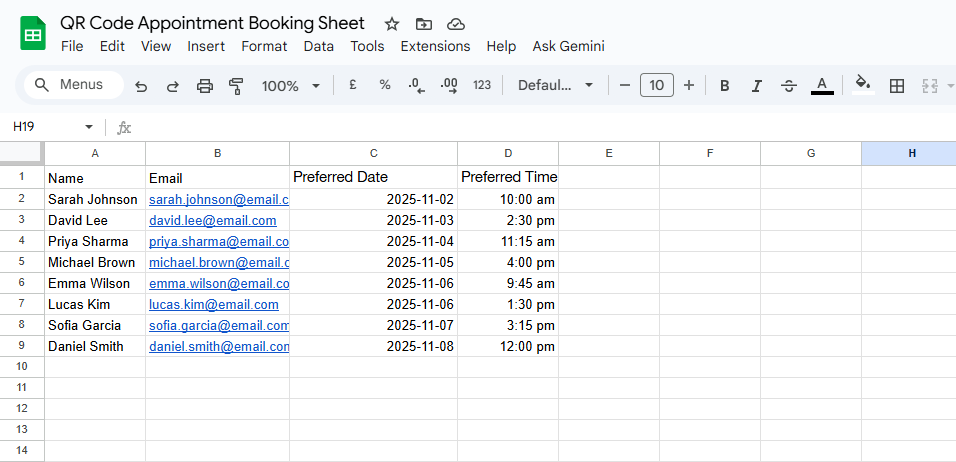The image size is (956, 462).
Task: Activate the paint format tool
Action: pyautogui.click(x=236, y=86)
